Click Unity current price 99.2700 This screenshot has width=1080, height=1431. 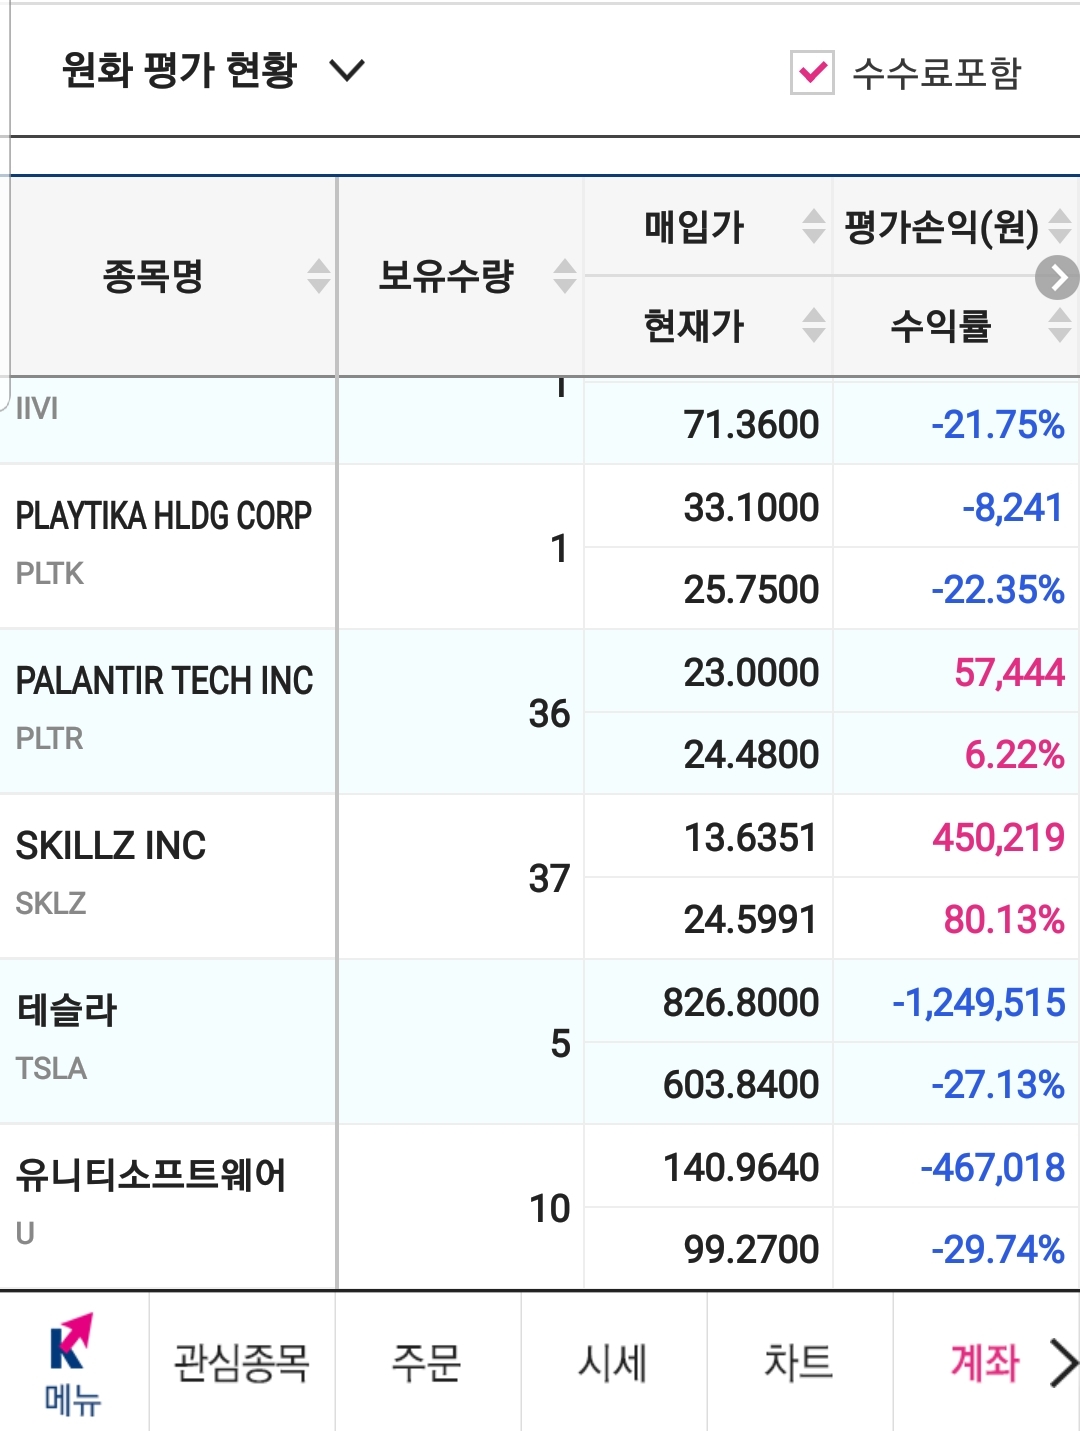click(752, 1249)
